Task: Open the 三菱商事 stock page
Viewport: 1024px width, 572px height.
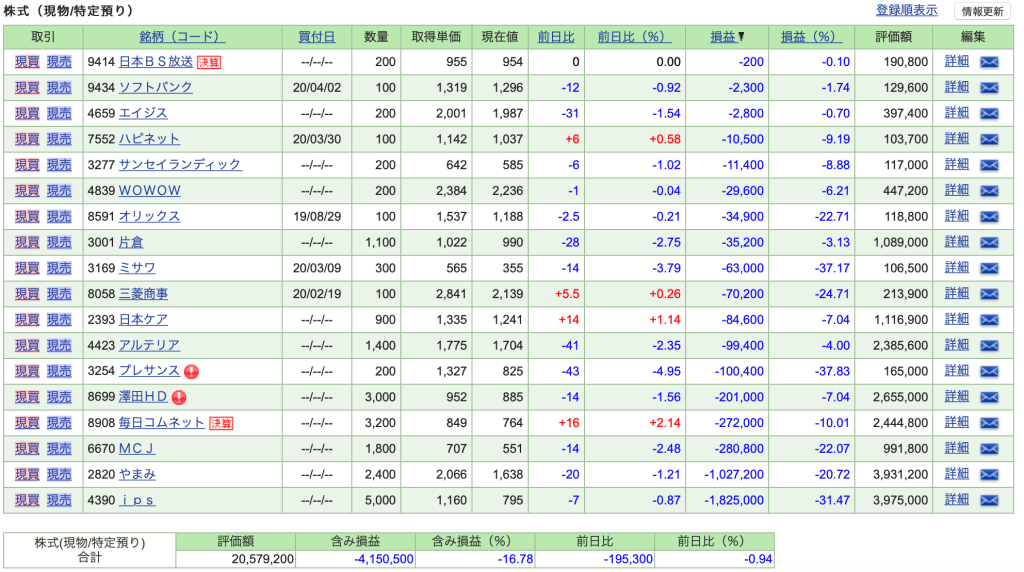Action: (x=143, y=294)
